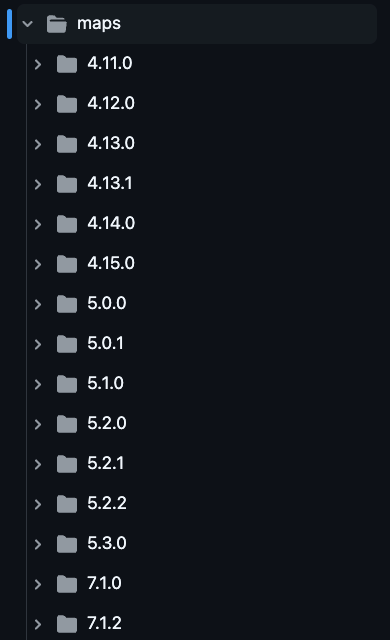This screenshot has height=640, width=390.
Task: Expand the 5.0.1 folder chevron
Action: [x=38, y=344]
